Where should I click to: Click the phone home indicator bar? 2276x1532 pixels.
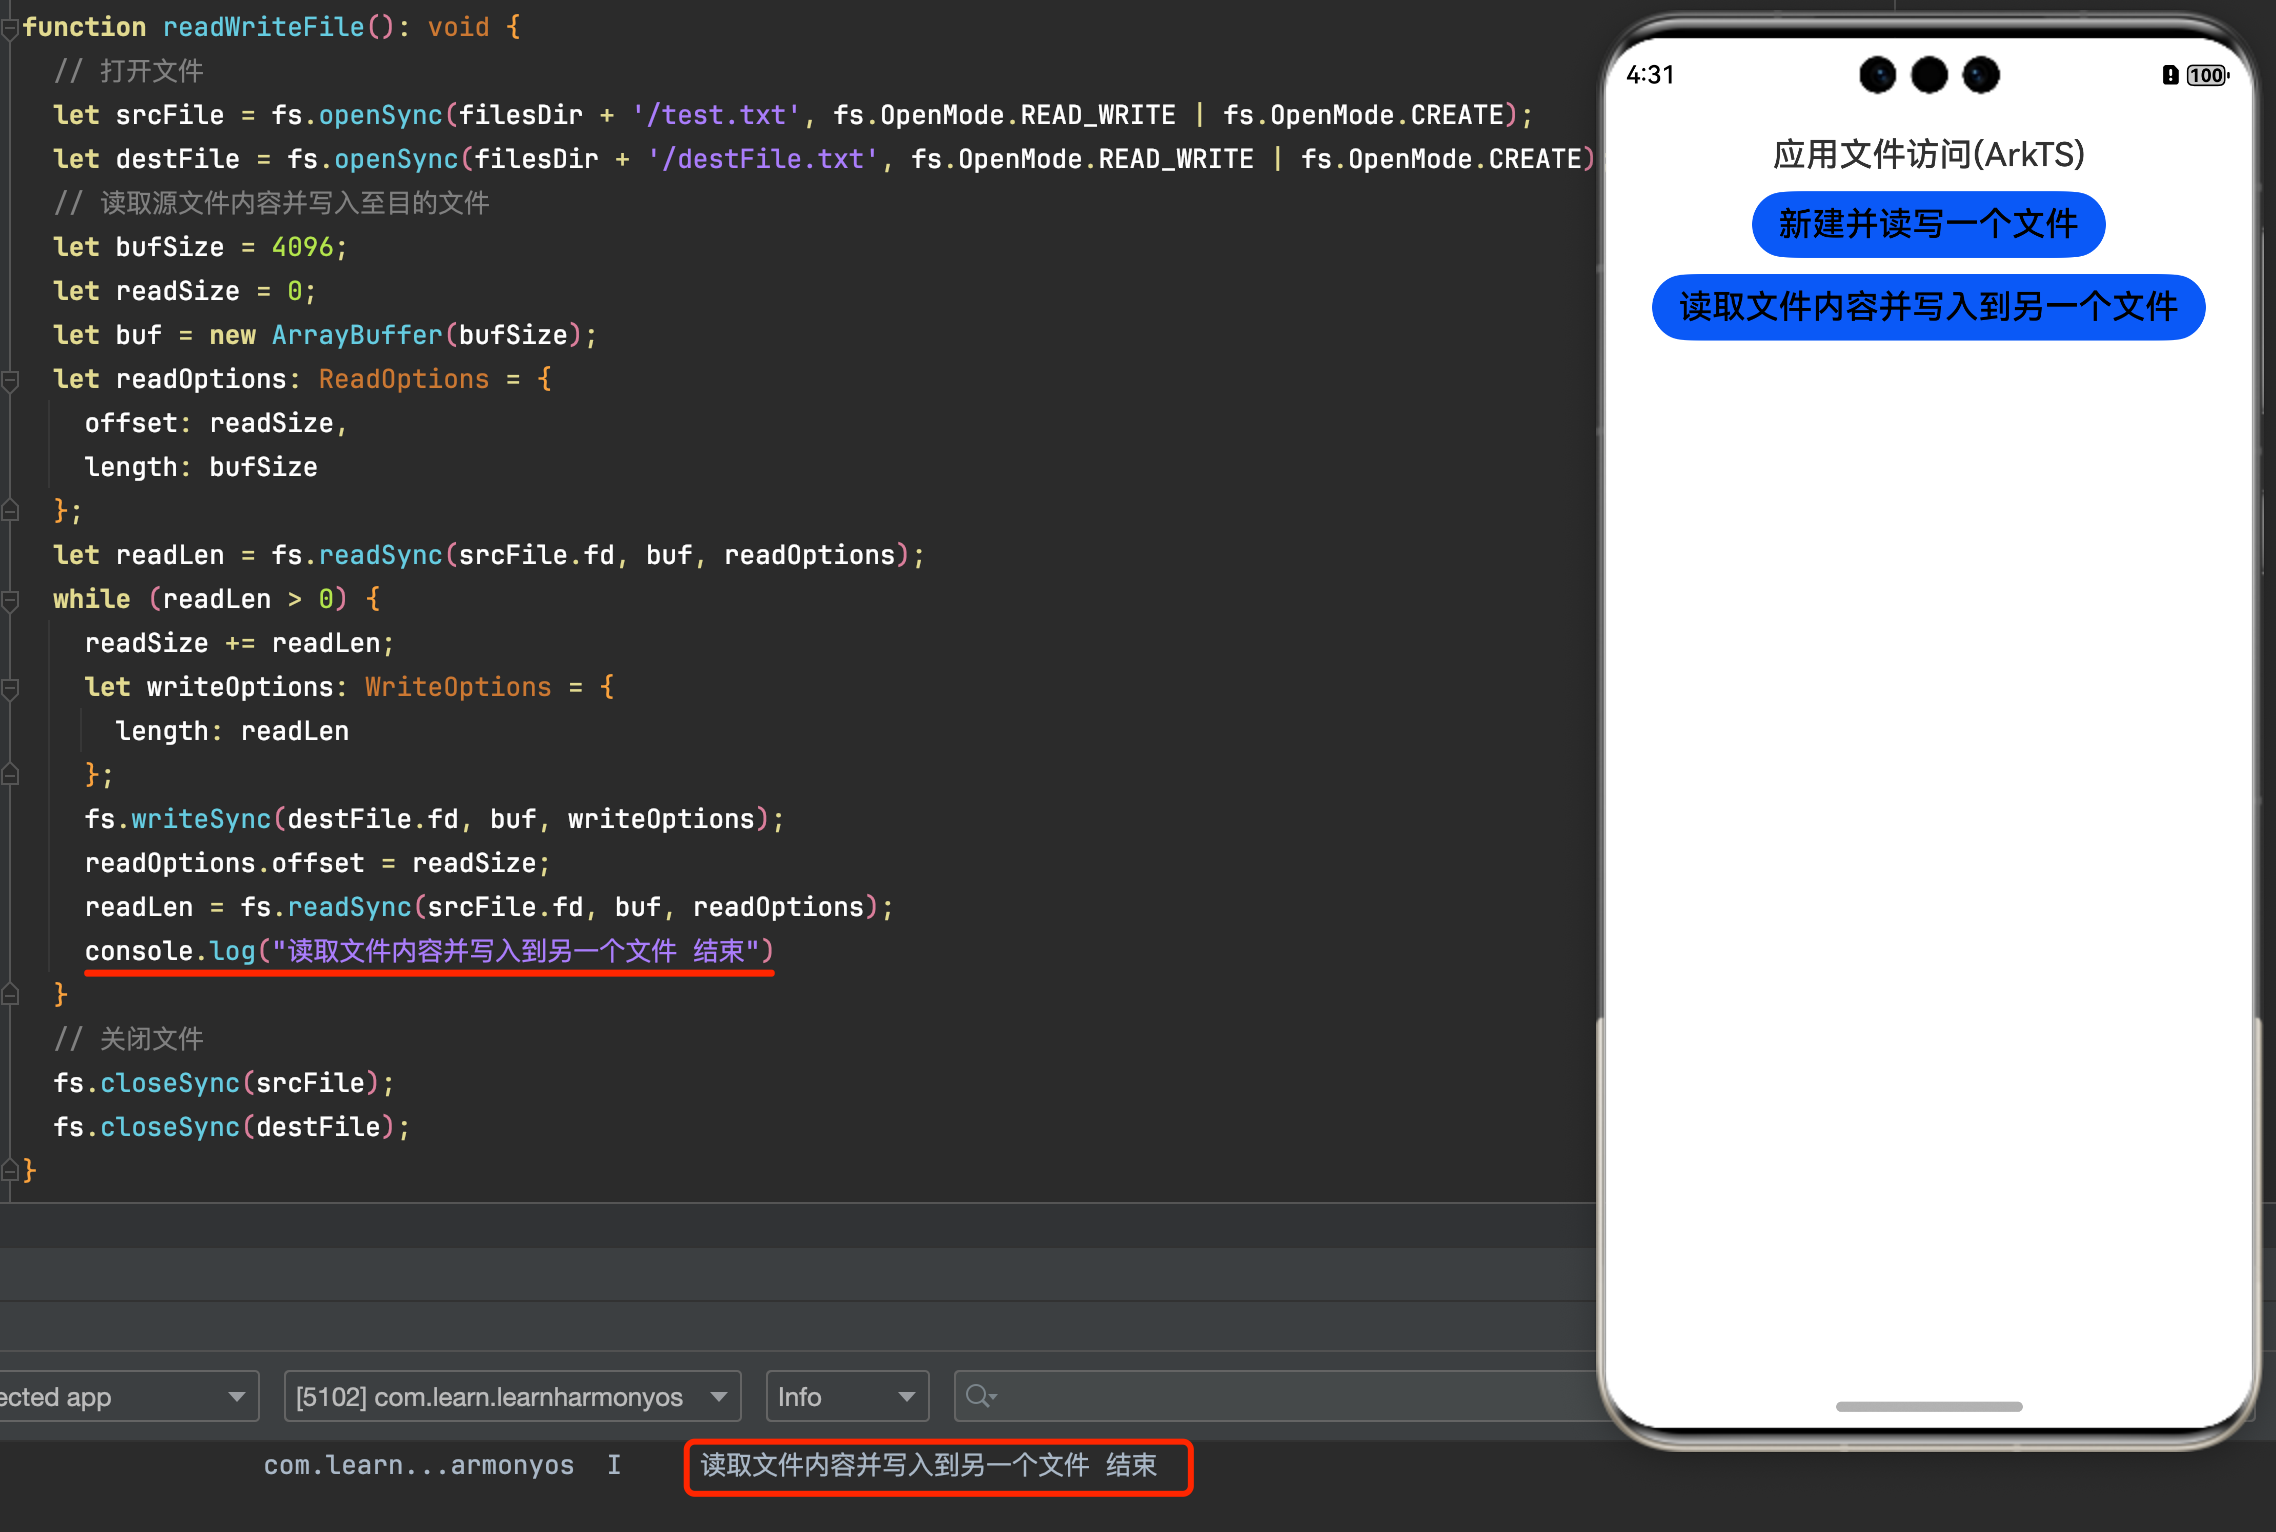[x=1928, y=1406]
